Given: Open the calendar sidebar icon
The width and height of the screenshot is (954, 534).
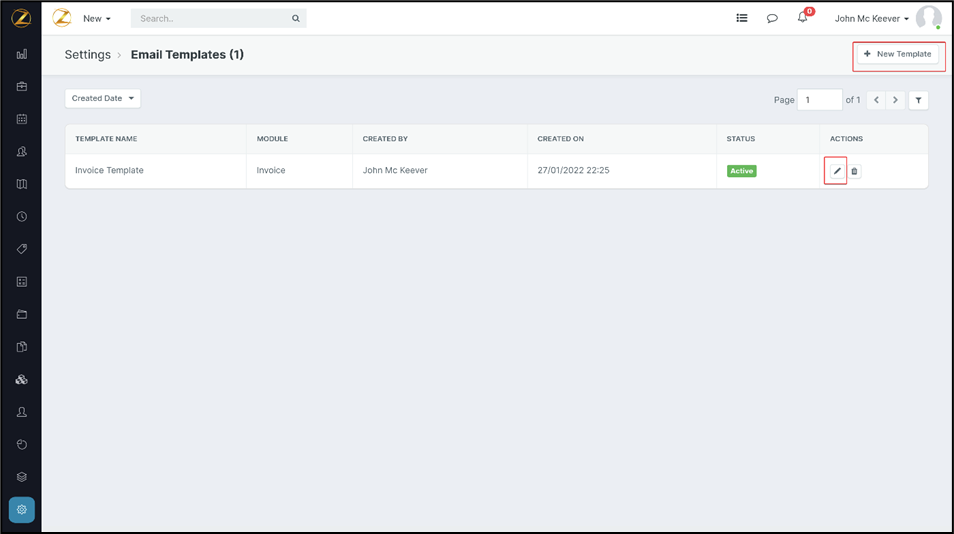Looking at the screenshot, I should click(22, 119).
